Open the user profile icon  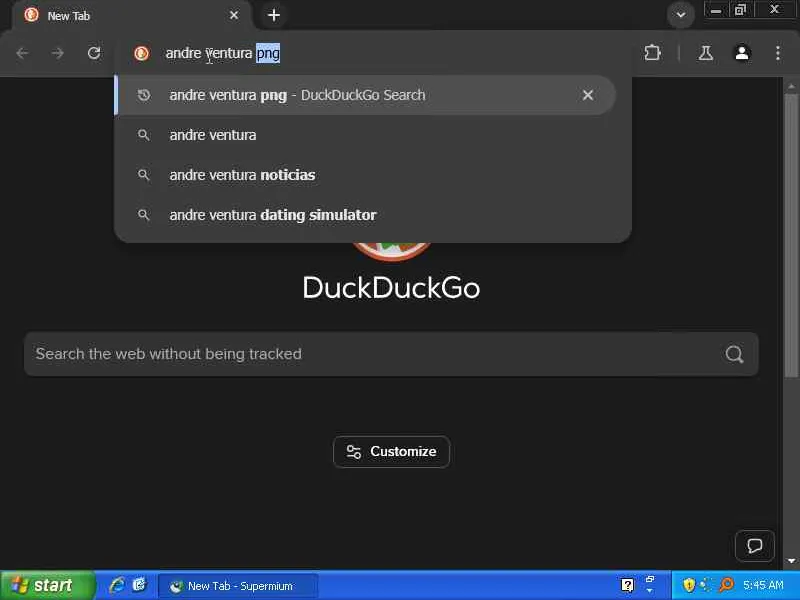742,53
